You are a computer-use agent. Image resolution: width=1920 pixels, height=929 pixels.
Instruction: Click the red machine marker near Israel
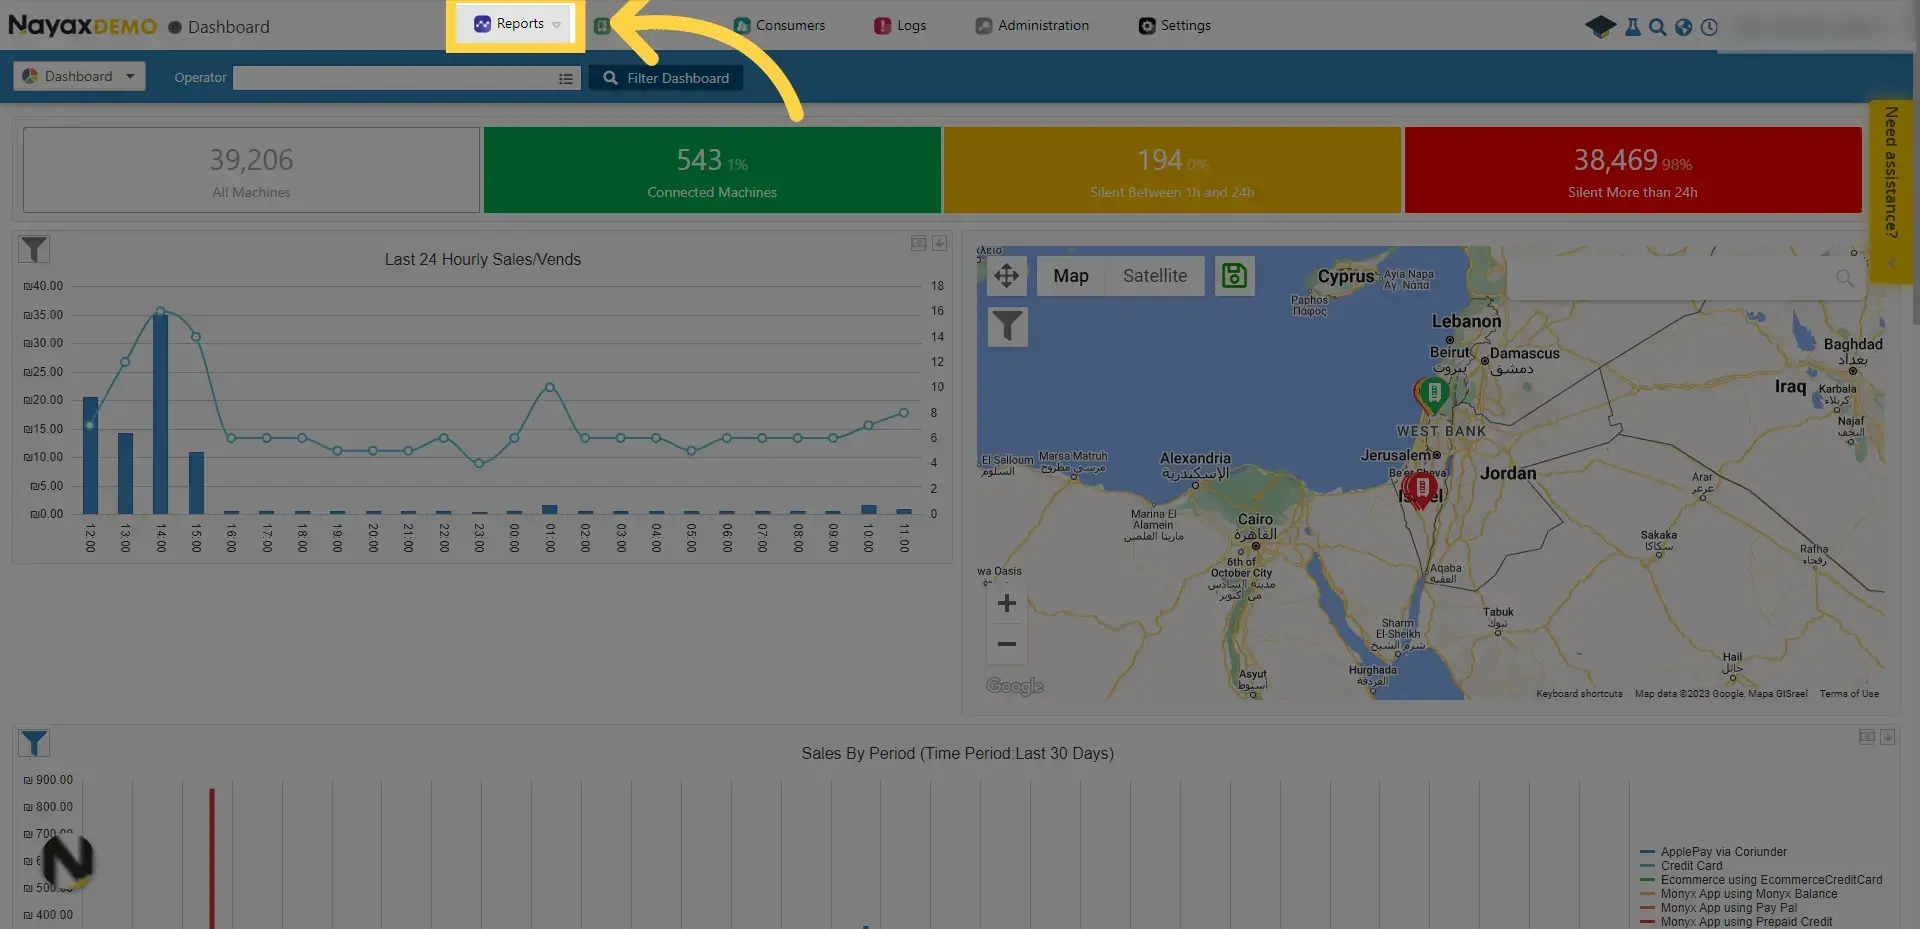(x=1421, y=489)
